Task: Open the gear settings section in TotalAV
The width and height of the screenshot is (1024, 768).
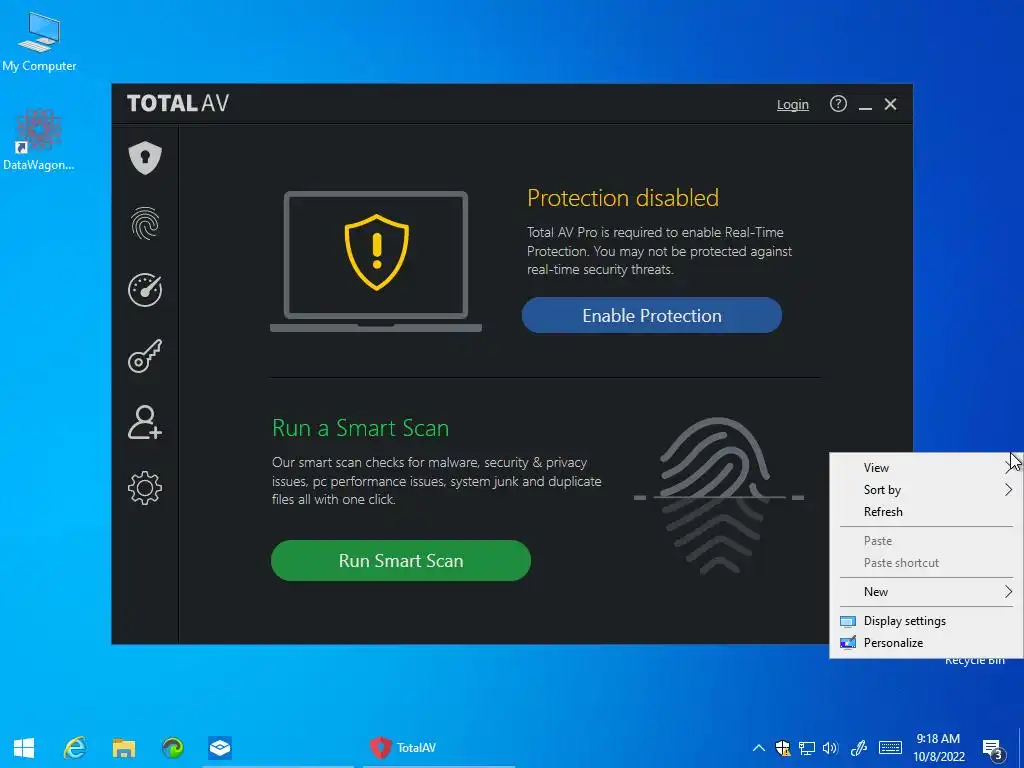Action: coord(145,488)
